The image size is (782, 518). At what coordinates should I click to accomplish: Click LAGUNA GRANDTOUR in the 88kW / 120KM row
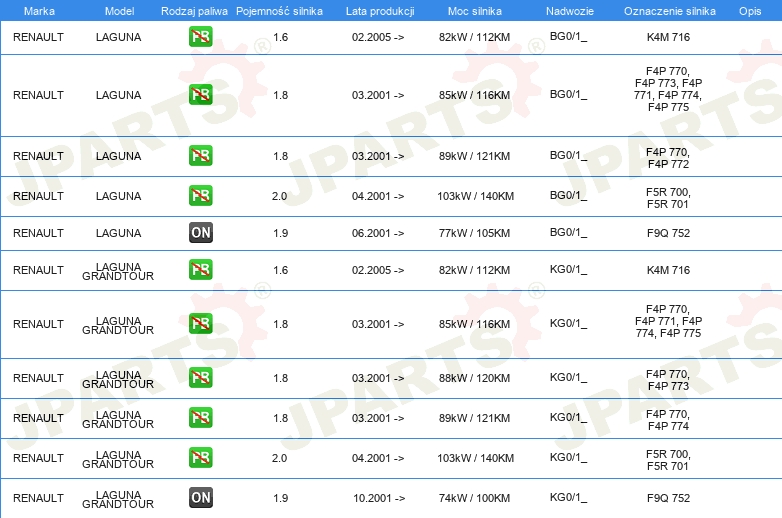[118, 379]
